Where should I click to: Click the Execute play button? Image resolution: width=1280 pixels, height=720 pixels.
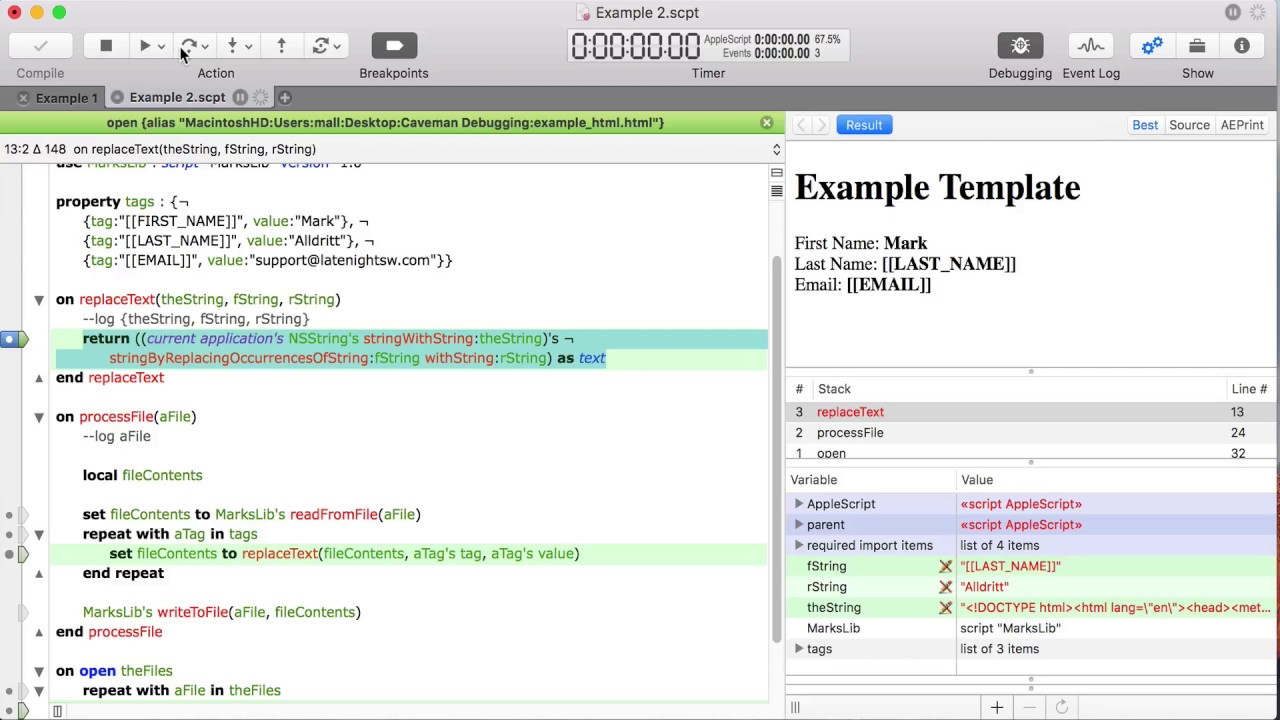click(144, 46)
